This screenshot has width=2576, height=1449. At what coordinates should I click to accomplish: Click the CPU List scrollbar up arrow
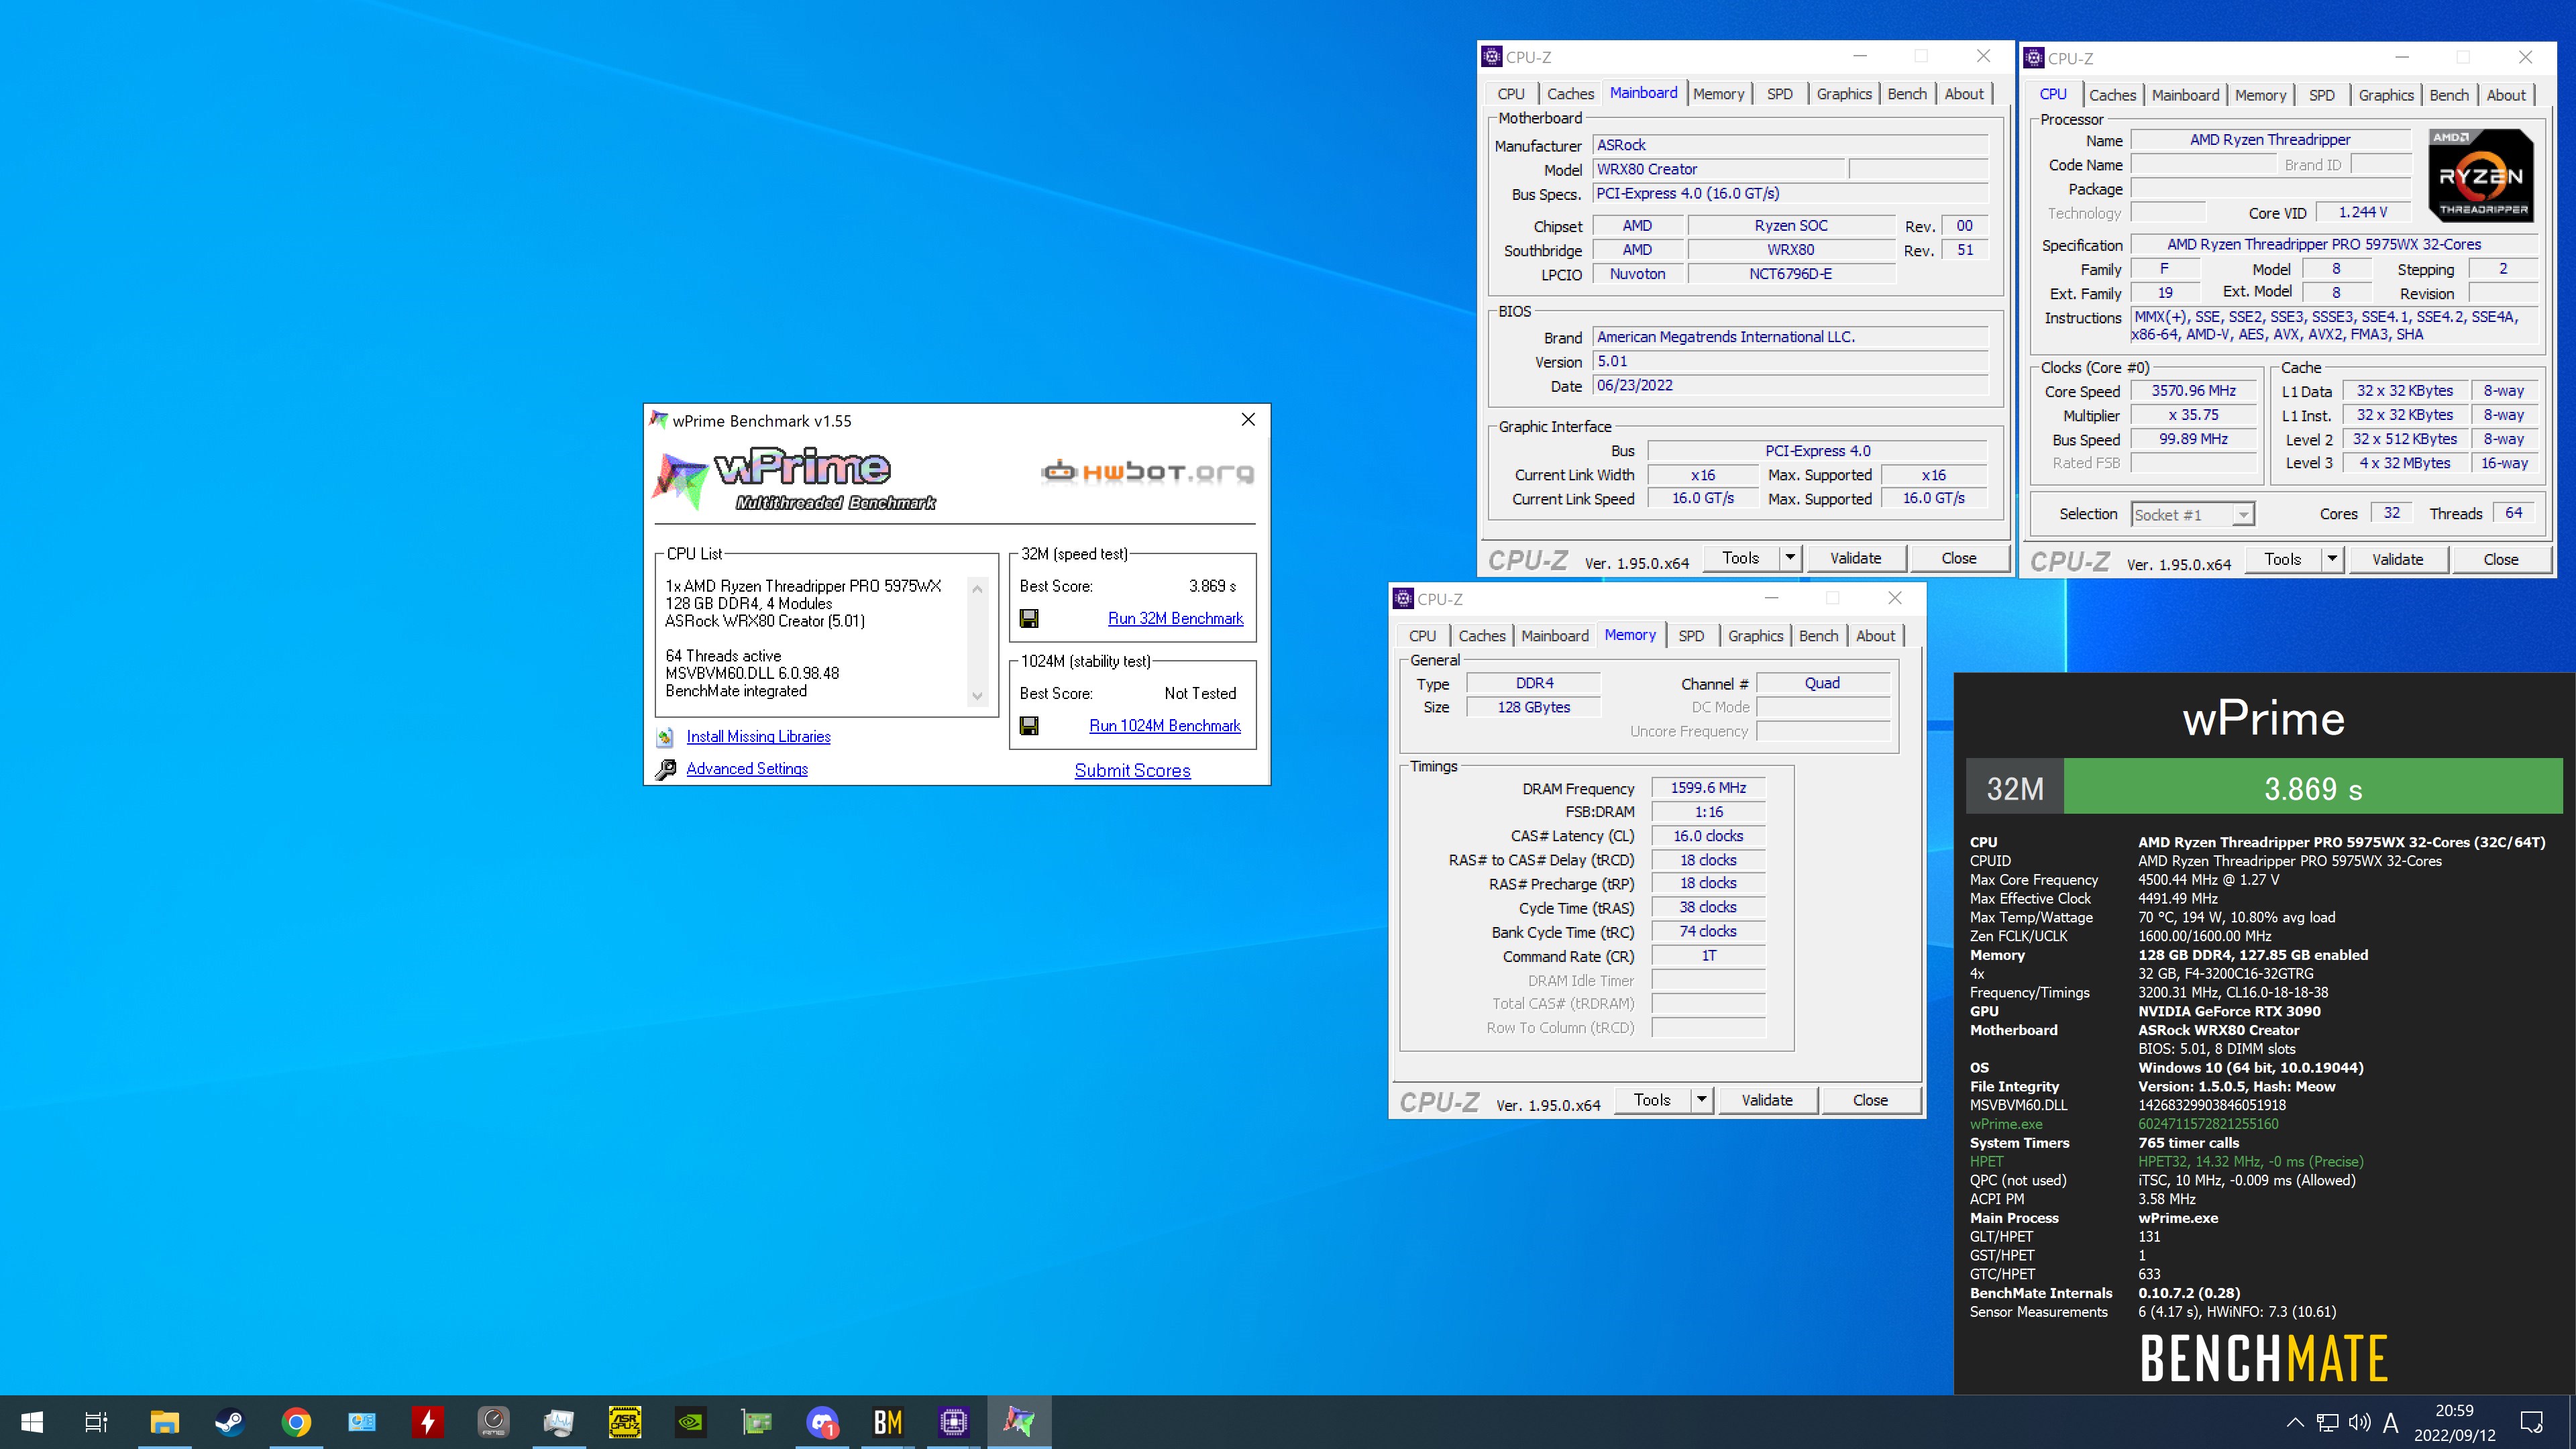[x=978, y=589]
